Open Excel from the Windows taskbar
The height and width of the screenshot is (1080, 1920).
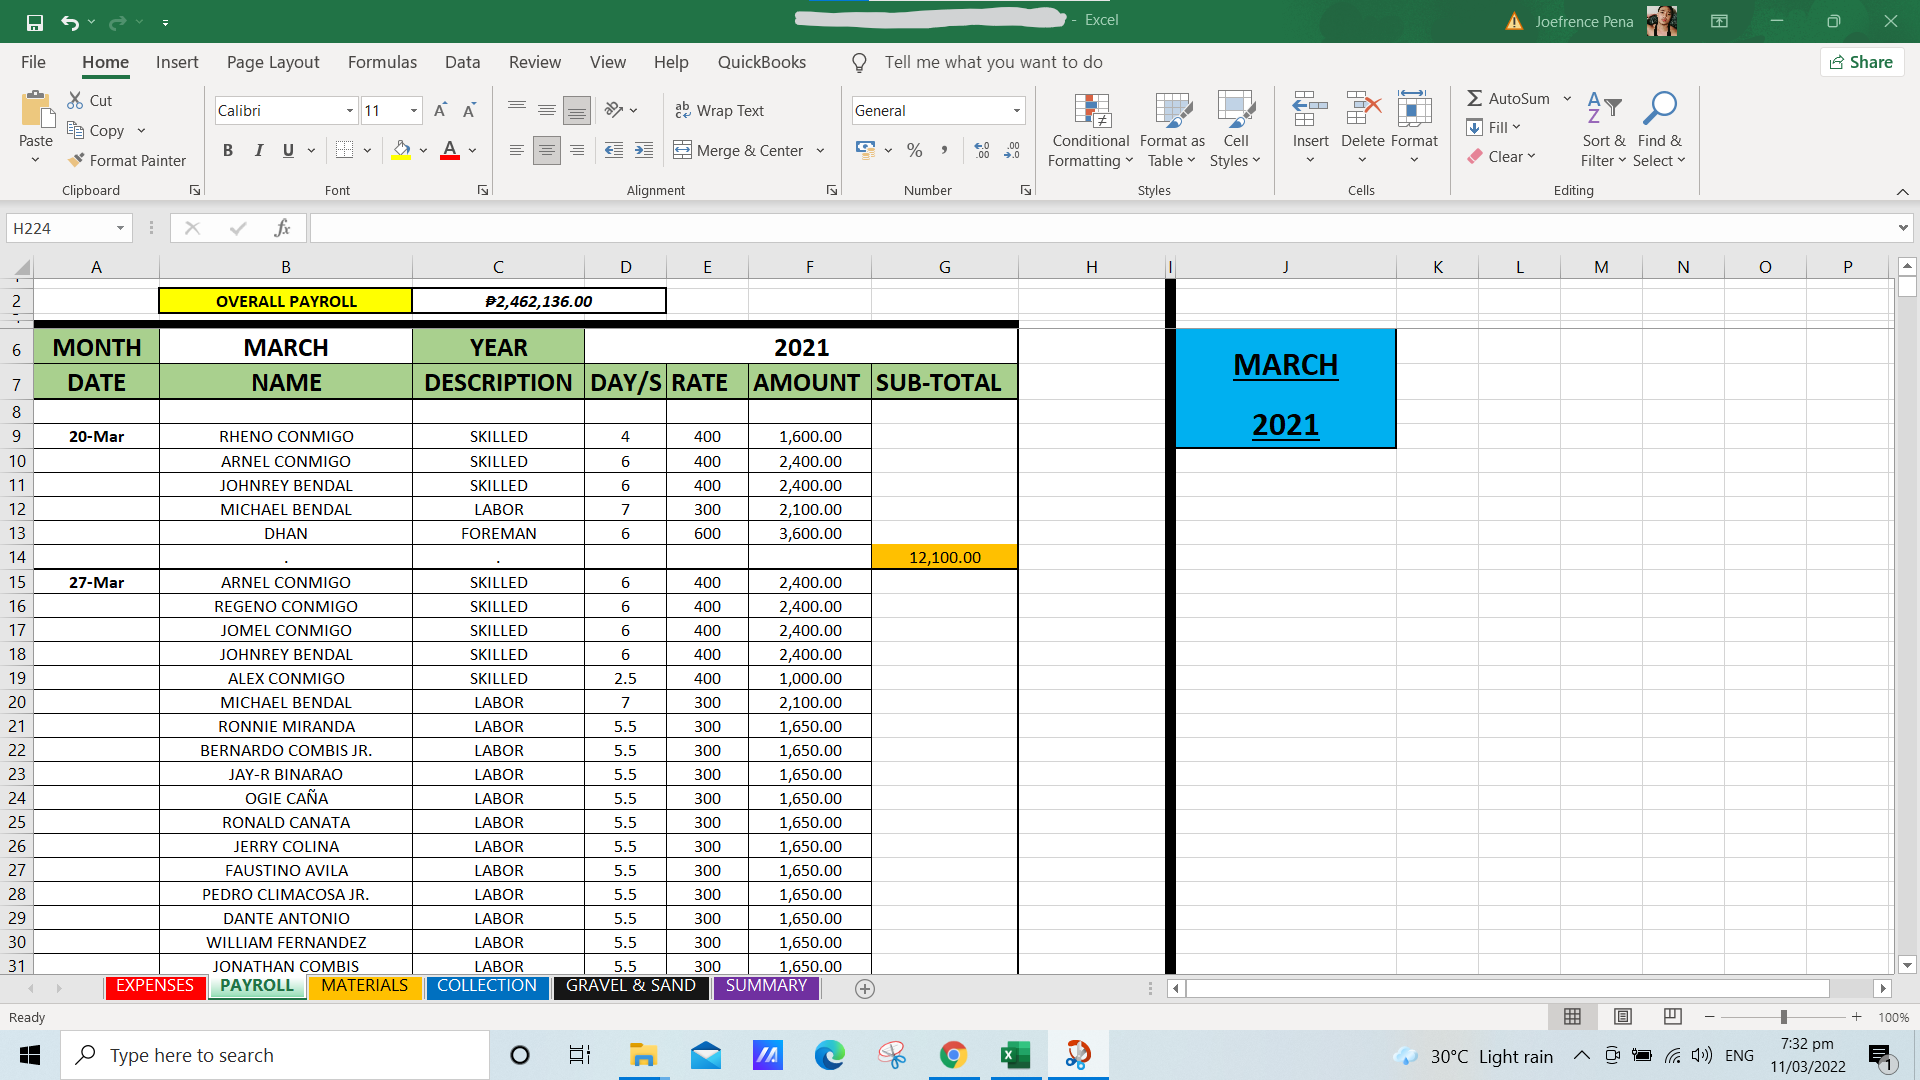click(1015, 1055)
